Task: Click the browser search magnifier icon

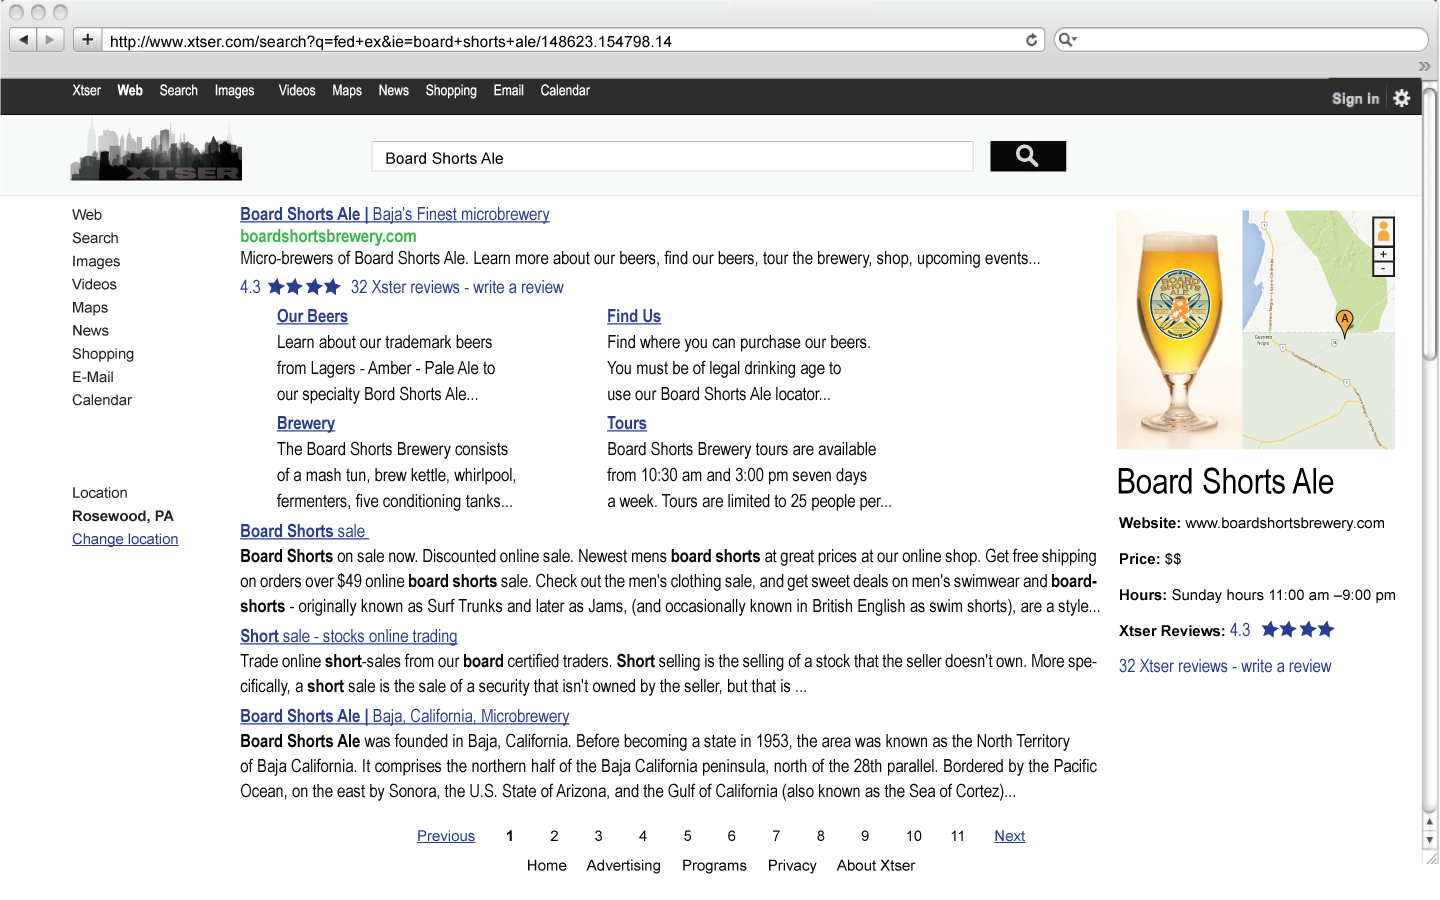Action: click(1067, 40)
